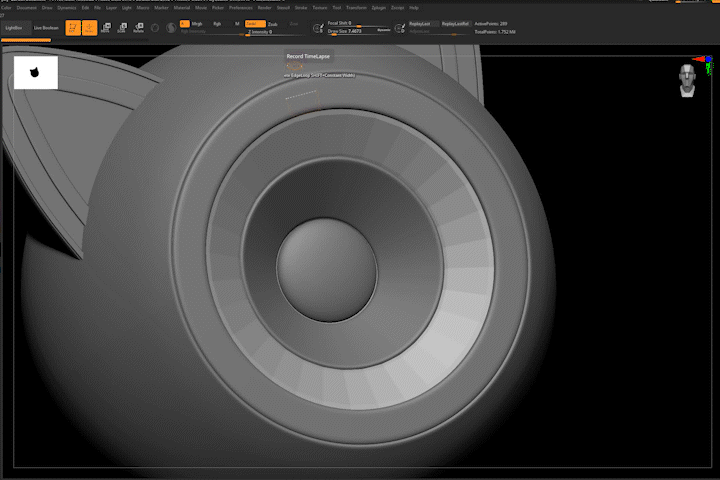Open the Picker menu
This screenshot has width=720, height=480.
pos(218,8)
